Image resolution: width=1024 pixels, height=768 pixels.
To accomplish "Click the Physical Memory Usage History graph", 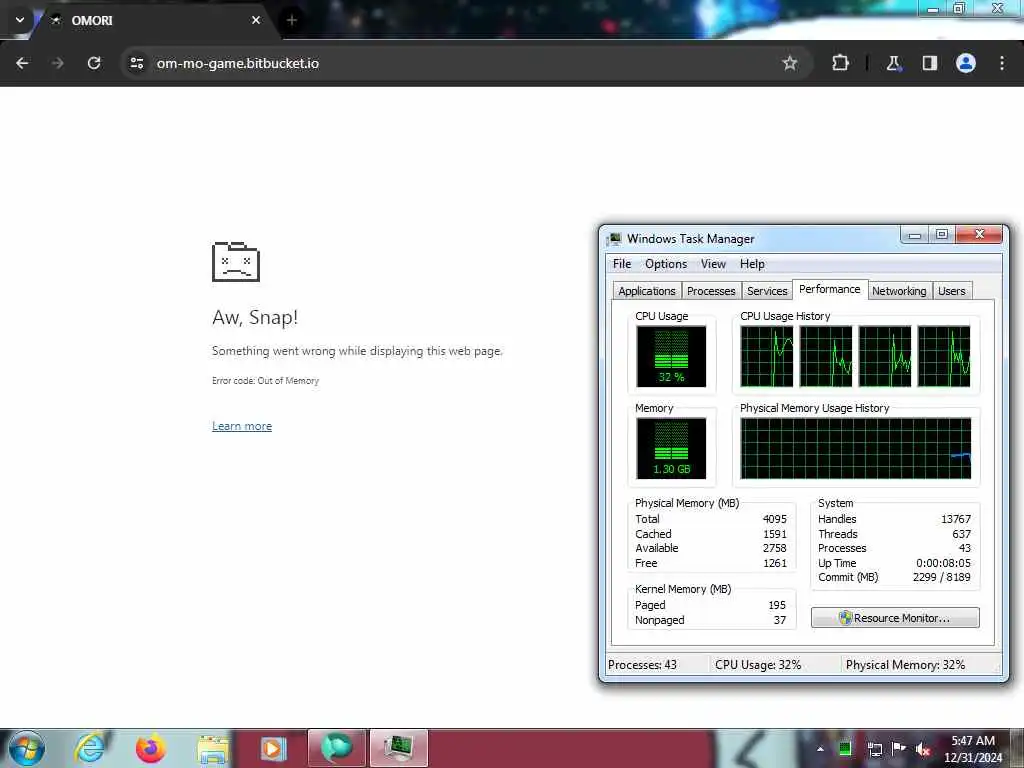I will click(x=856, y=449).
